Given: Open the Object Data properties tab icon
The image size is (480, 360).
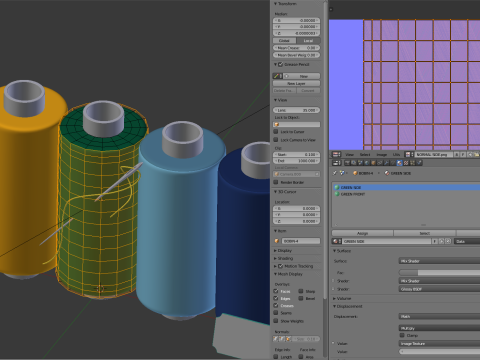Looking at the screenshot, I should tap(393, 163).
